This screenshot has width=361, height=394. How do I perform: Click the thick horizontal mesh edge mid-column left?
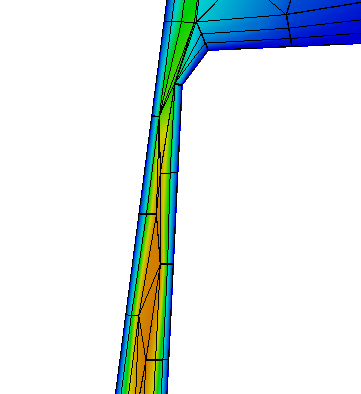(x=148, y=214)
